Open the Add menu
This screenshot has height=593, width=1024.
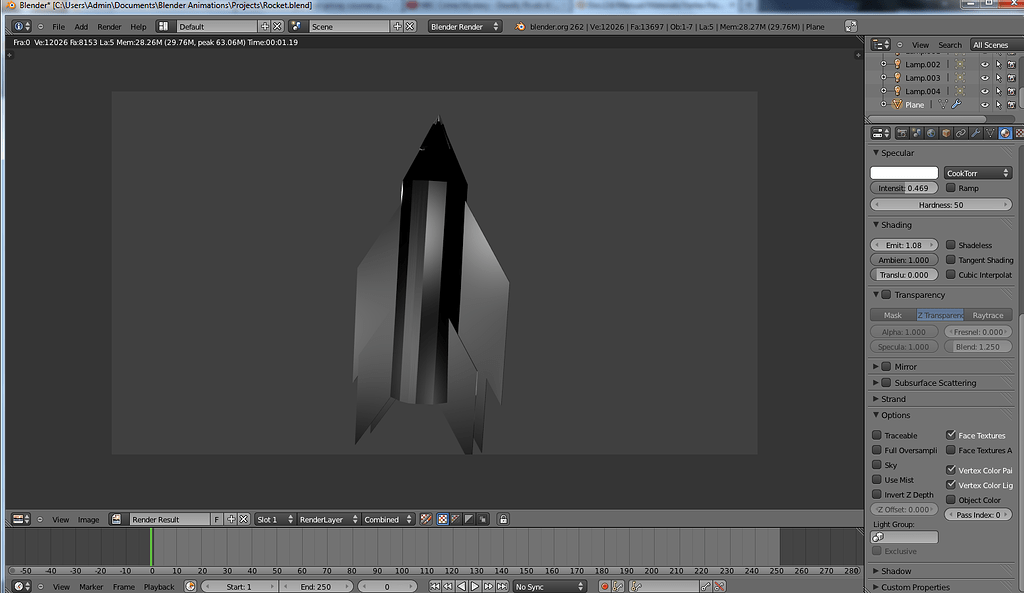pyautogui.click(x=81, y=27)
